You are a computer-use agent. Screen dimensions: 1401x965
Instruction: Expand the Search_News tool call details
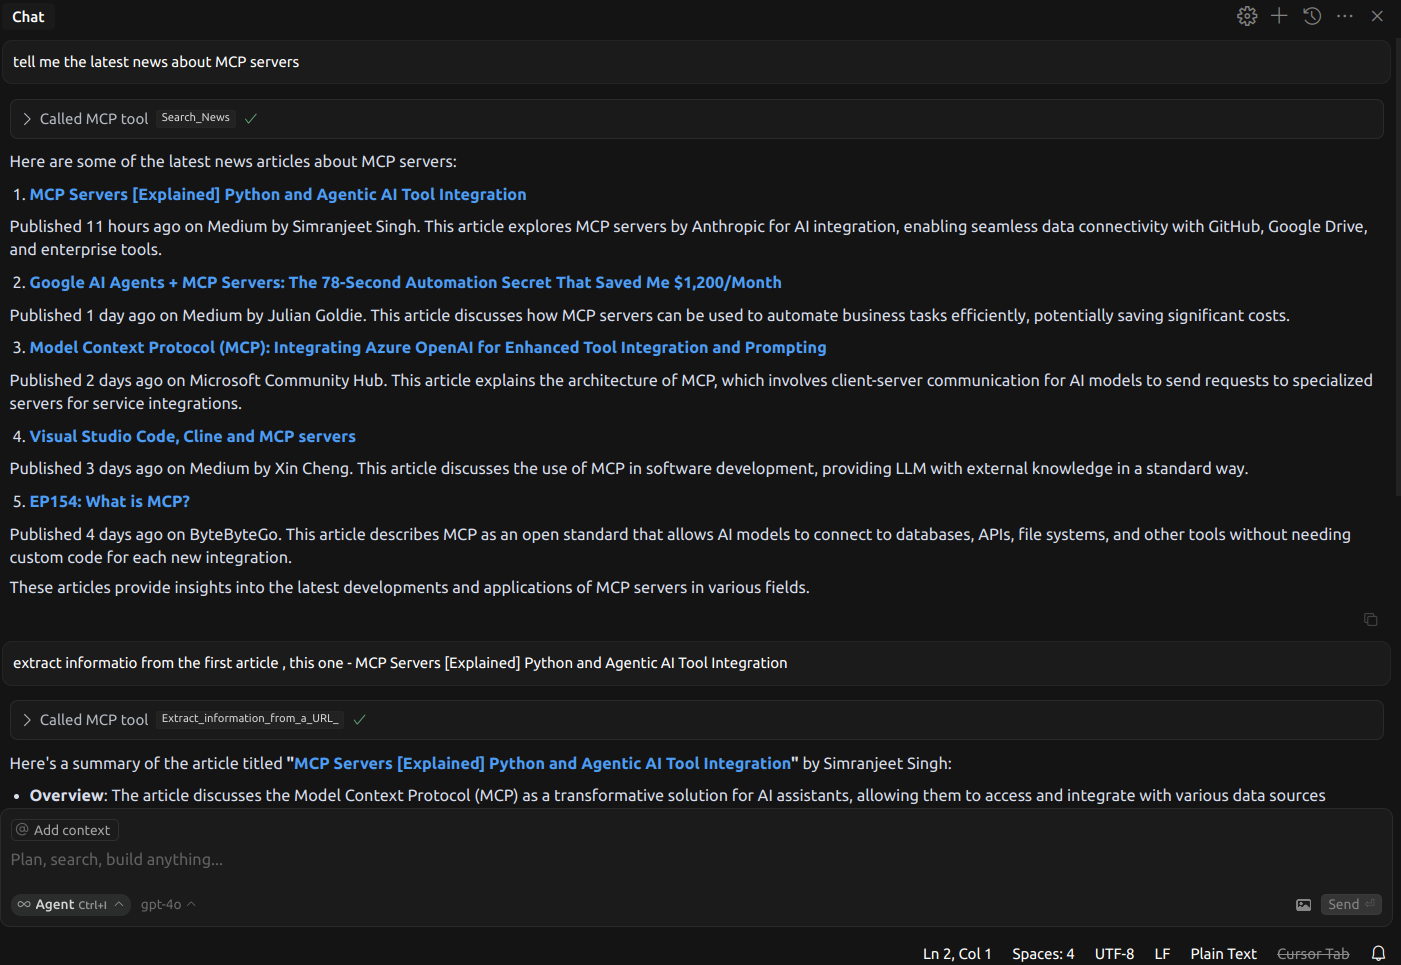pos(26,118)
